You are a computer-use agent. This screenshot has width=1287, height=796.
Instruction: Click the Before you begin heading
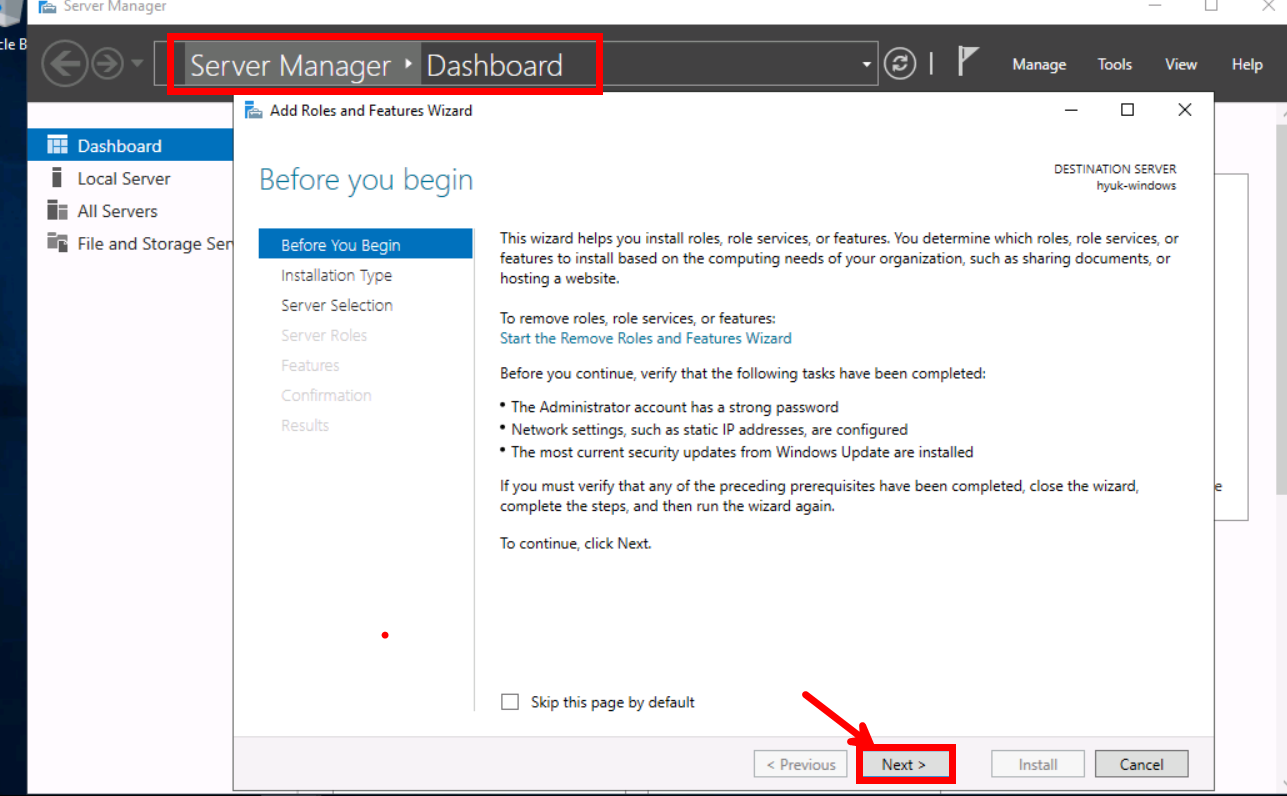coord(366,180)
